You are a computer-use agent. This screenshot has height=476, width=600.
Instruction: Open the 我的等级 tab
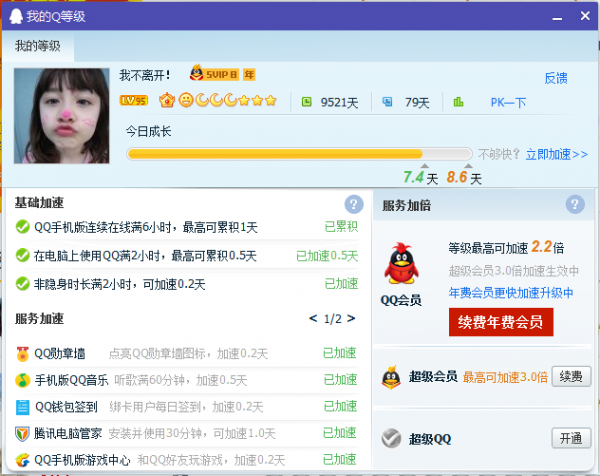38,46
